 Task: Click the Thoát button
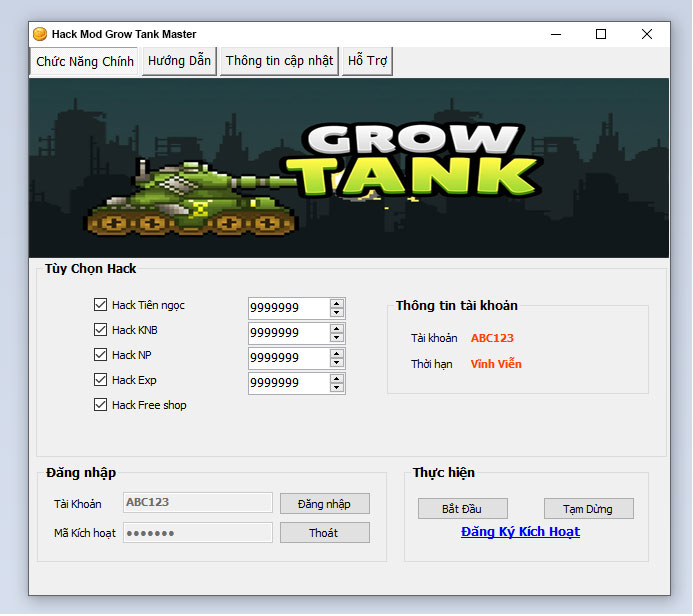325,533
